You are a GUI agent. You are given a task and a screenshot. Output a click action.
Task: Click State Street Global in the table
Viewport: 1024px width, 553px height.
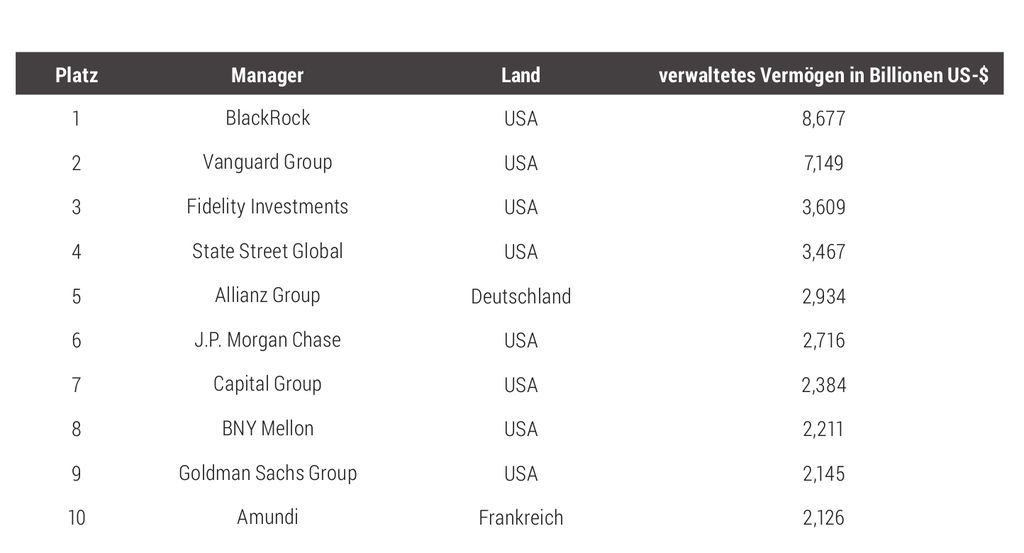tap(267, 251)
